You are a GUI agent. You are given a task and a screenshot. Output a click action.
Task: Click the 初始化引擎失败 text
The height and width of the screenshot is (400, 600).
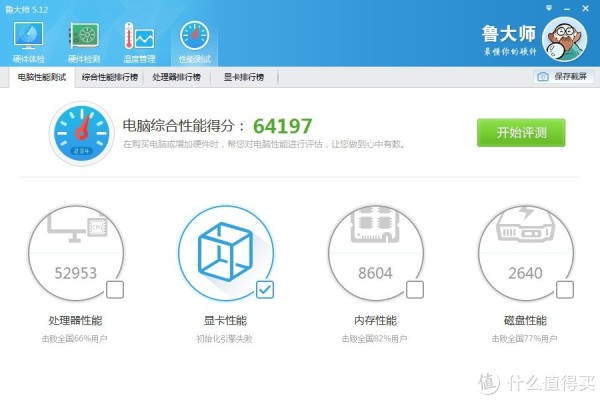pos(224,339)
